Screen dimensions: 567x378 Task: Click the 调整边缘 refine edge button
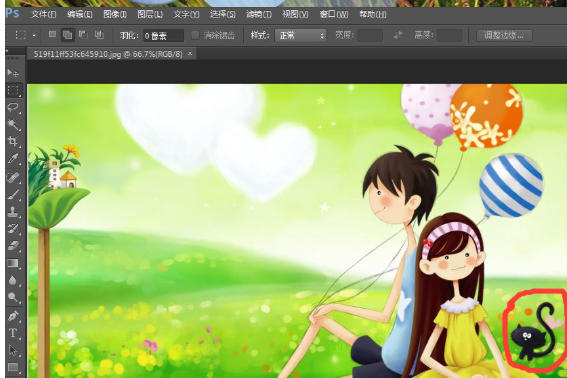(x=504, y=35)
